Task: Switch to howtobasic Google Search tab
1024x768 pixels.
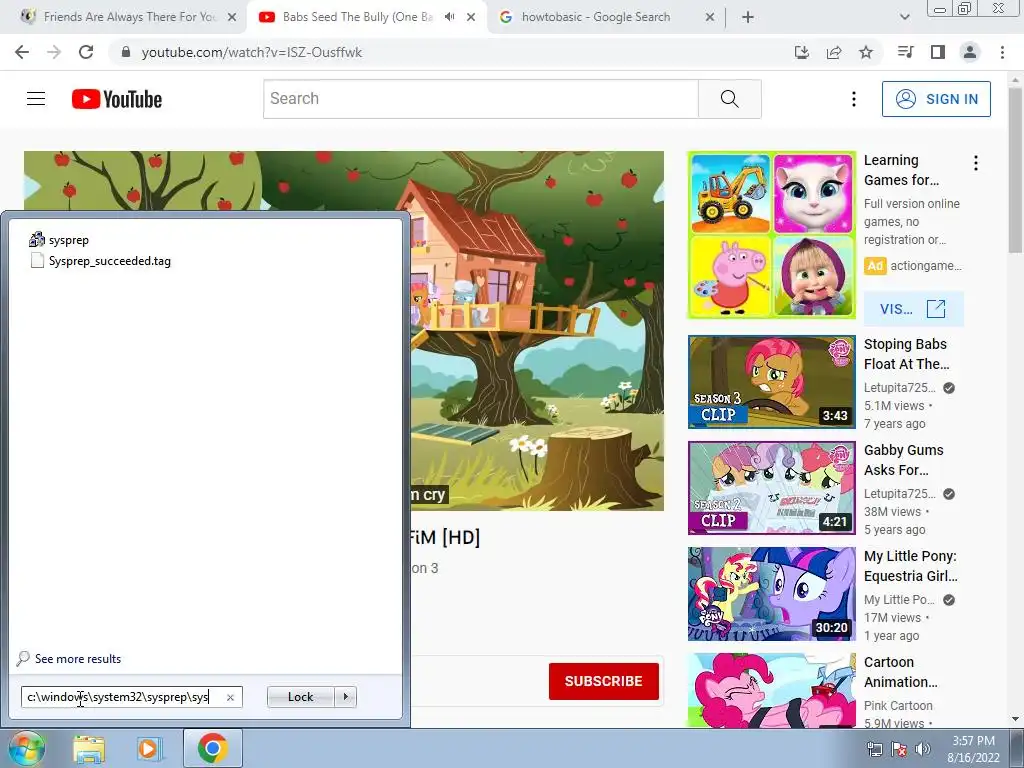Action: (596, 17)
